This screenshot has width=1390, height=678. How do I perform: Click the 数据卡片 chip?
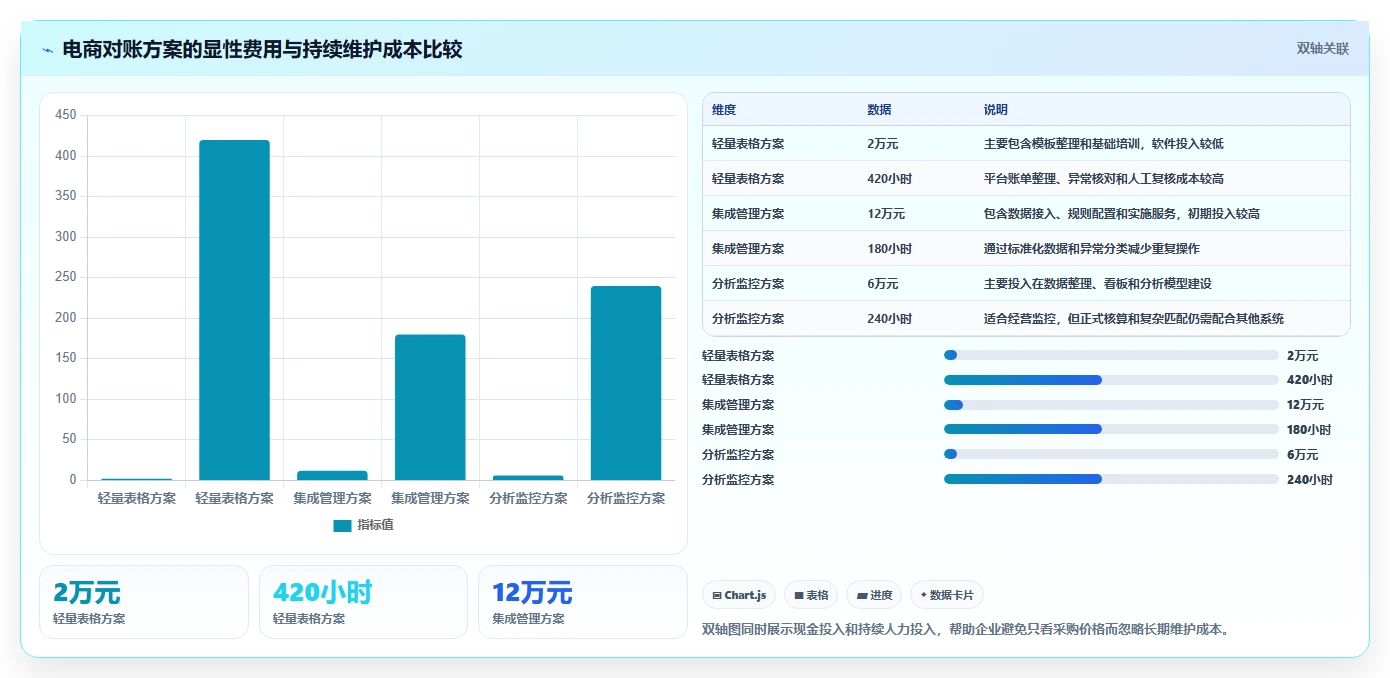point(946,595)
